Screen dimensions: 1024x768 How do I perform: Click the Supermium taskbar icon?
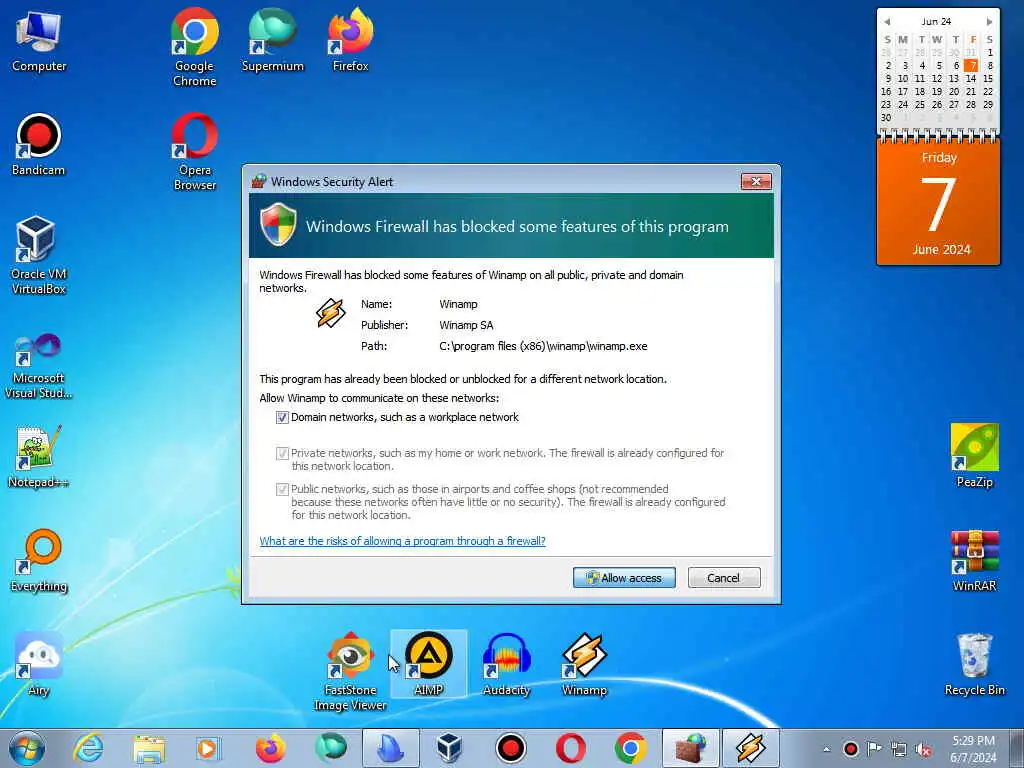[x=330, y=748]
